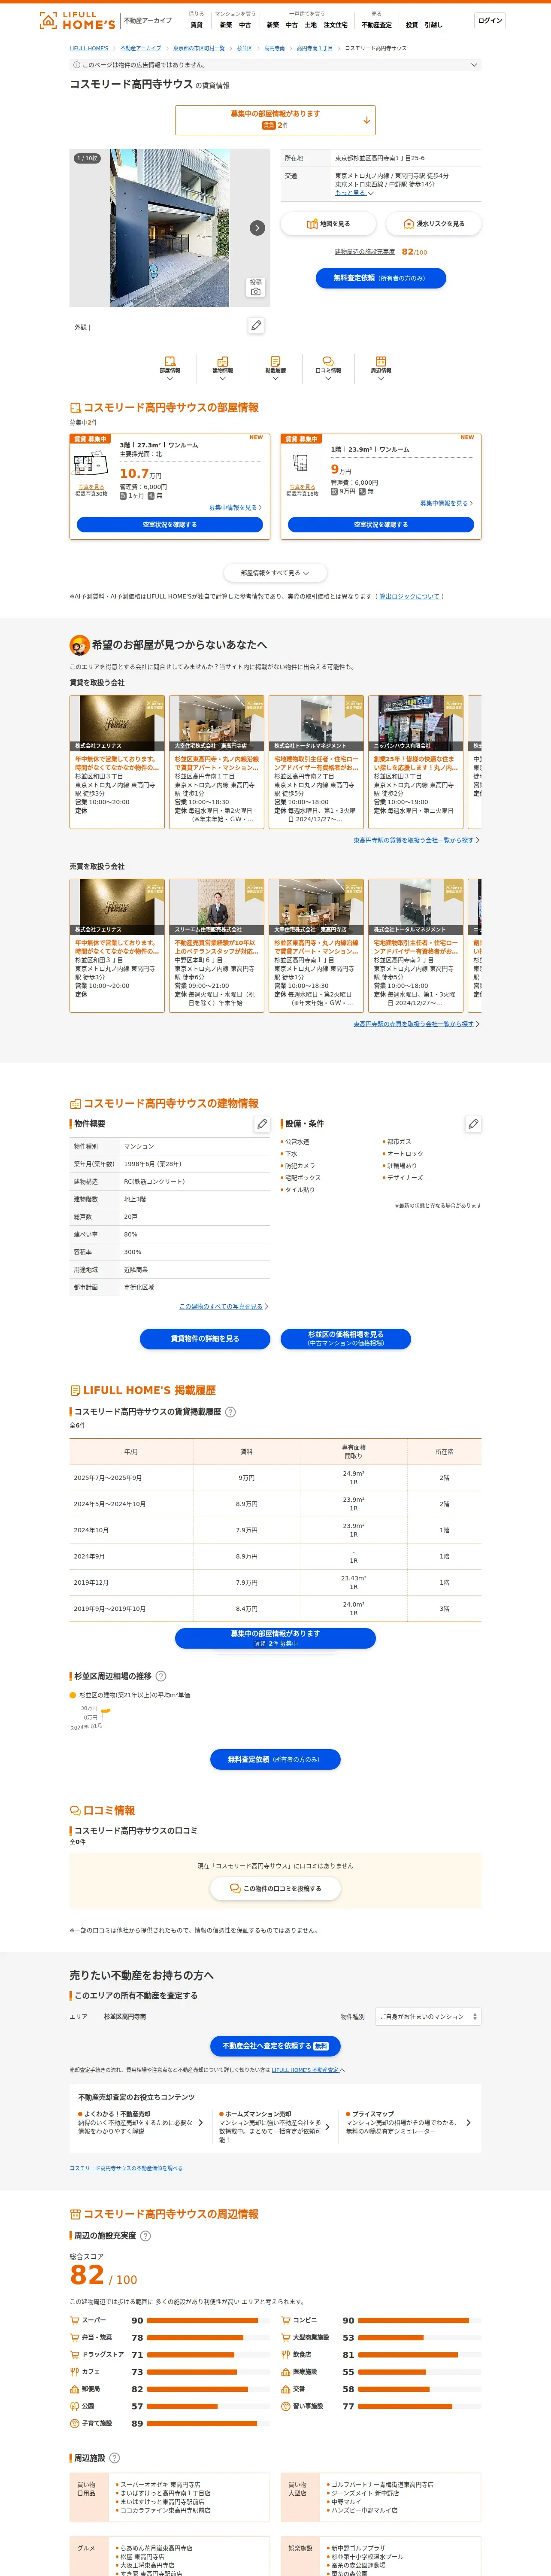Open 算出ロジックについて link
The height and width of the screenshot is (2576, 551).
click(410, 597)
